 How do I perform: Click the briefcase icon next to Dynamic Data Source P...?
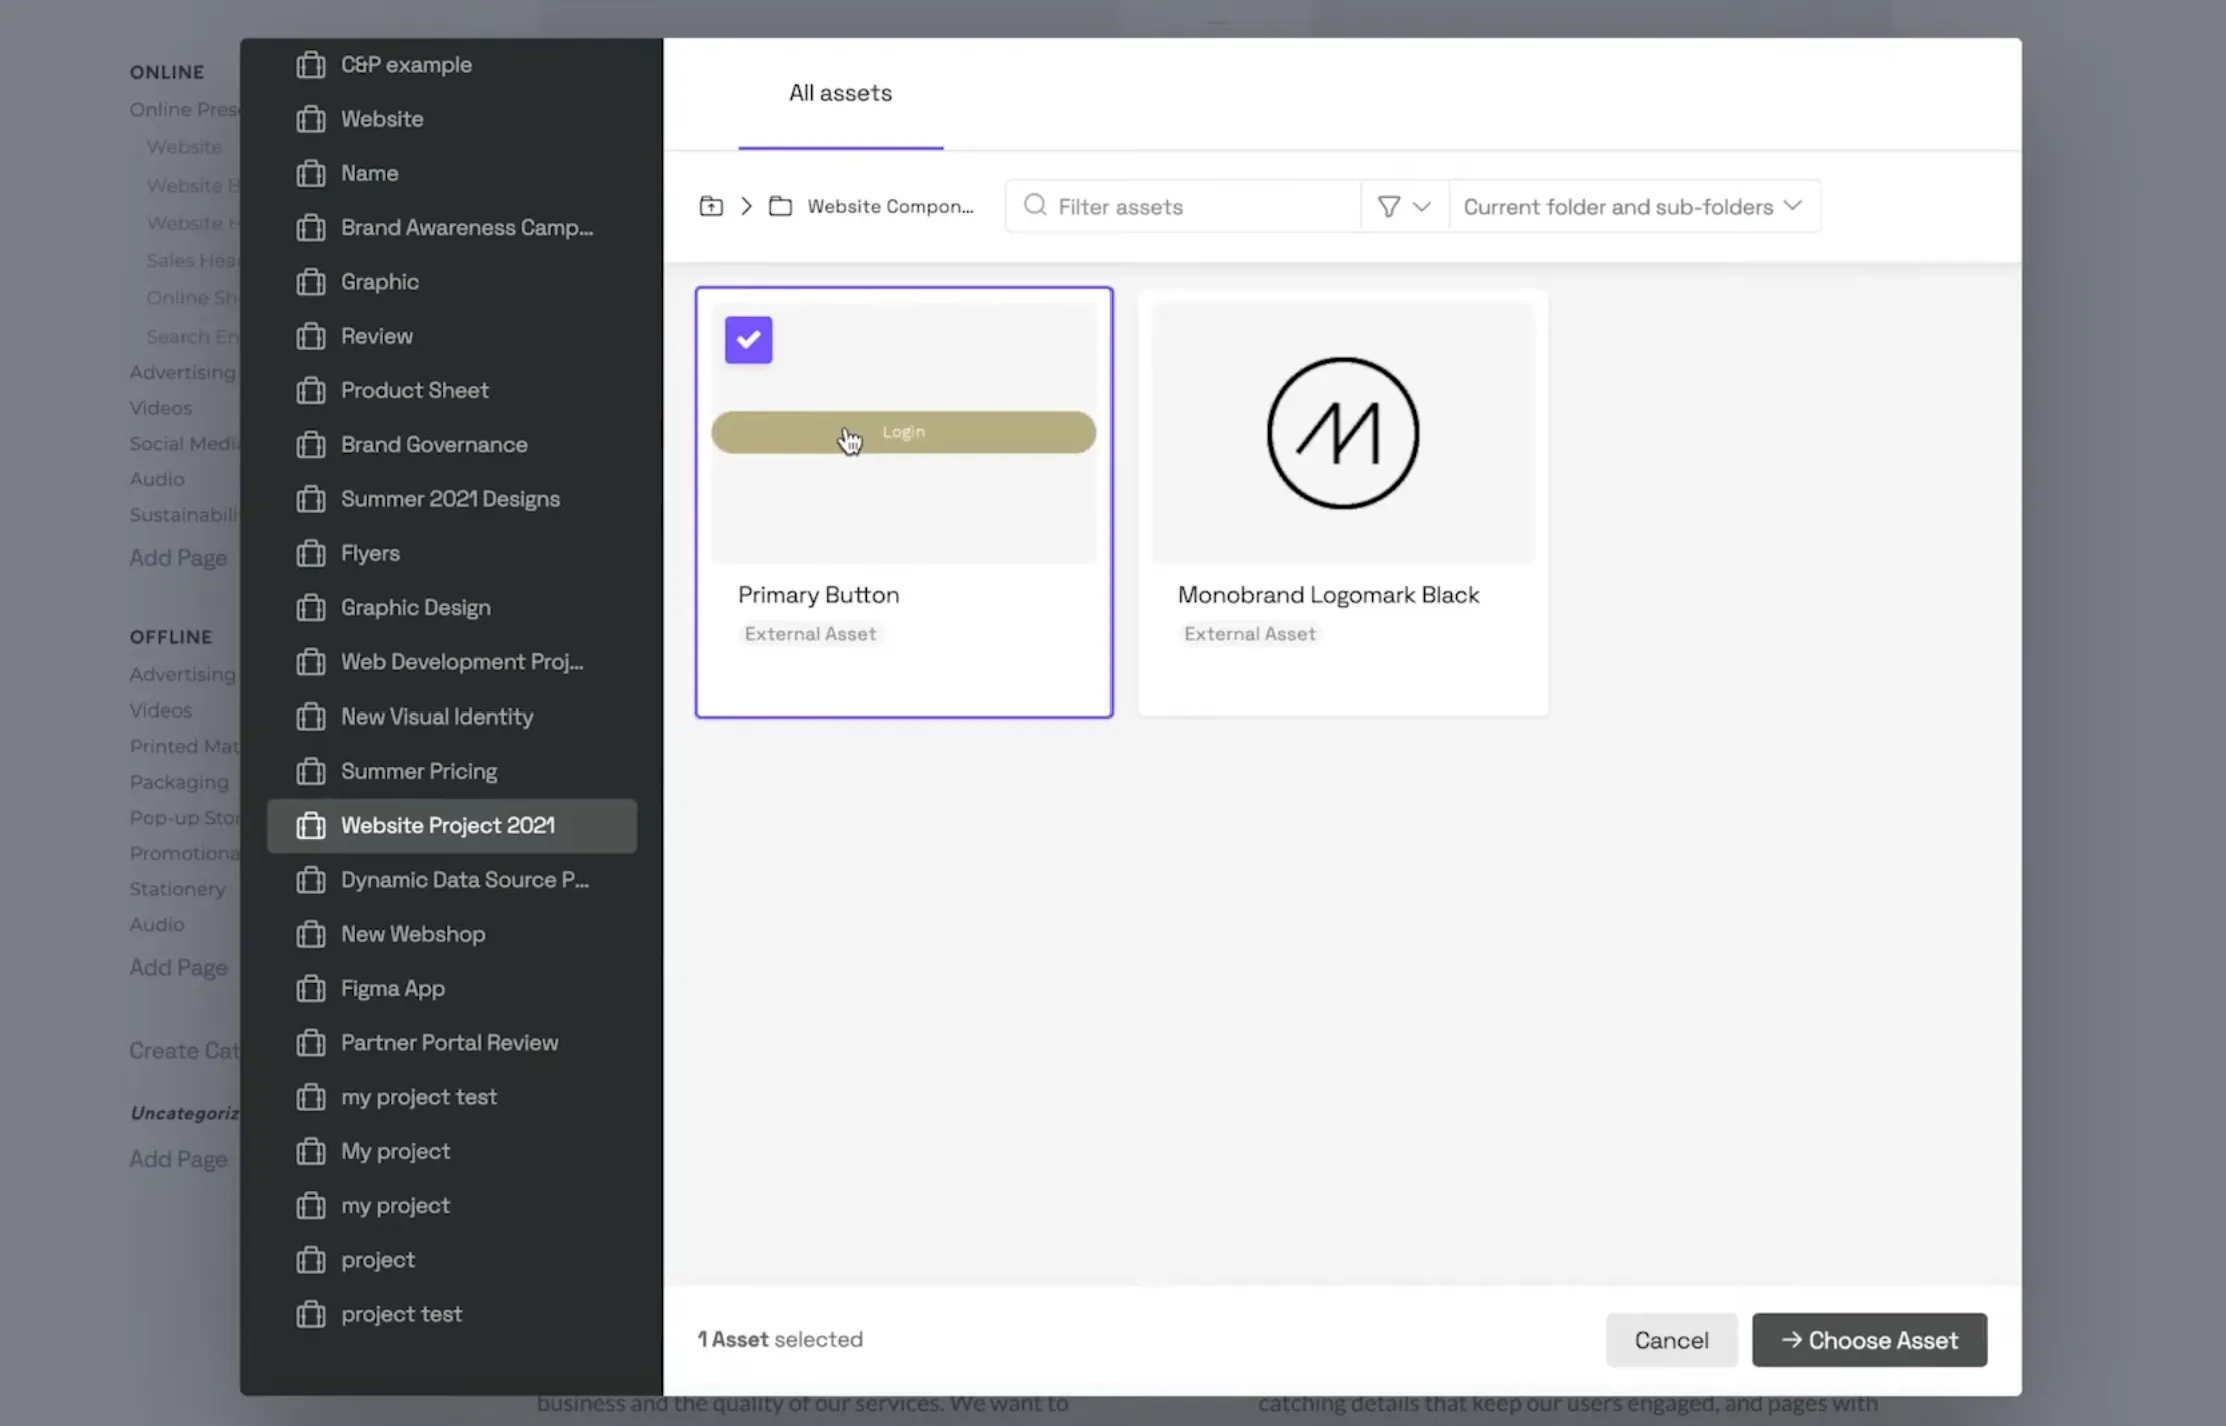pos(310,878)
